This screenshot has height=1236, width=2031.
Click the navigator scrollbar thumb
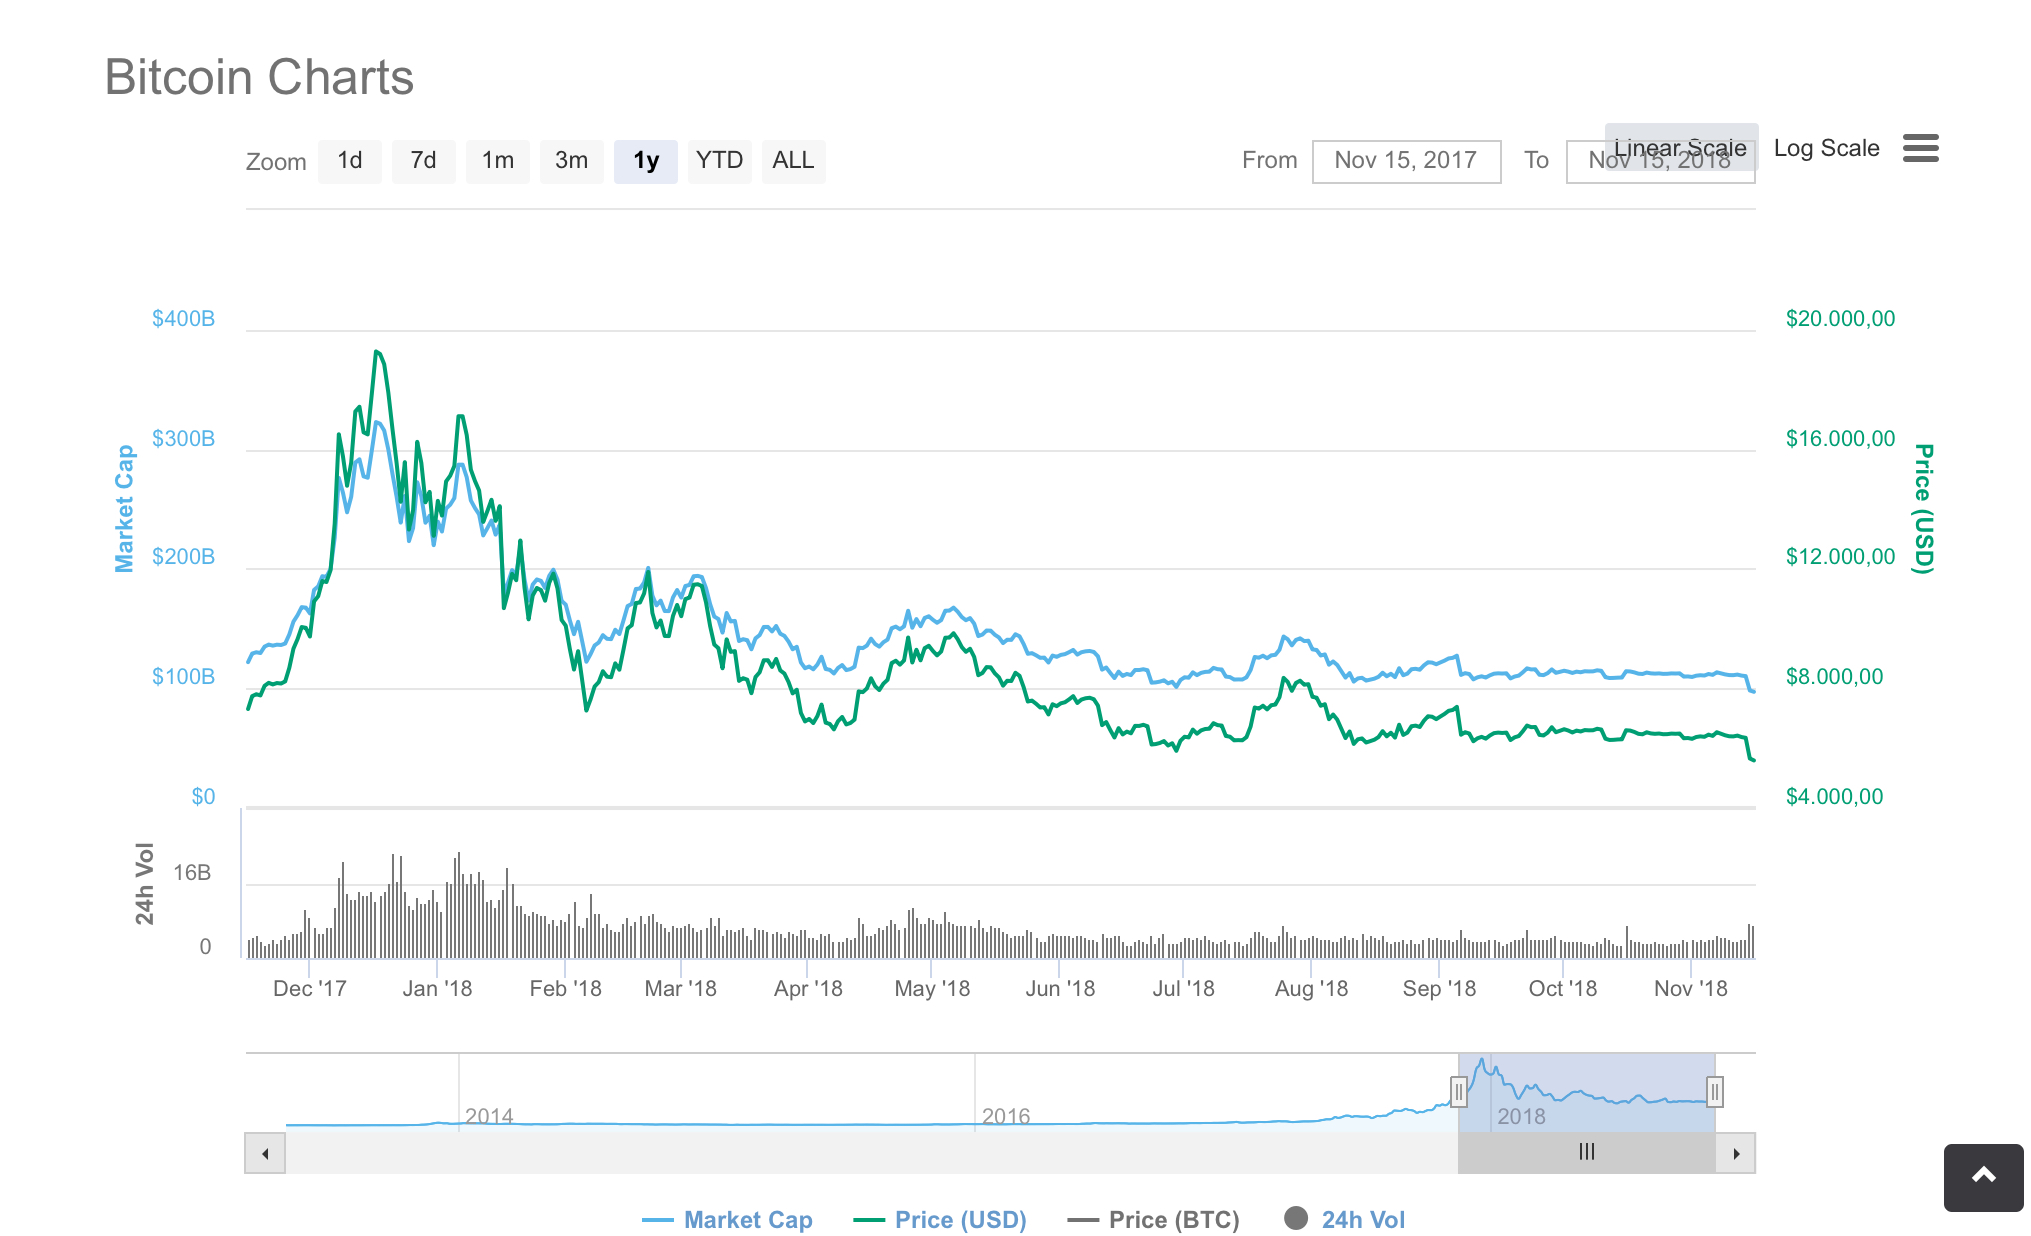[x=1587, y=1153]
